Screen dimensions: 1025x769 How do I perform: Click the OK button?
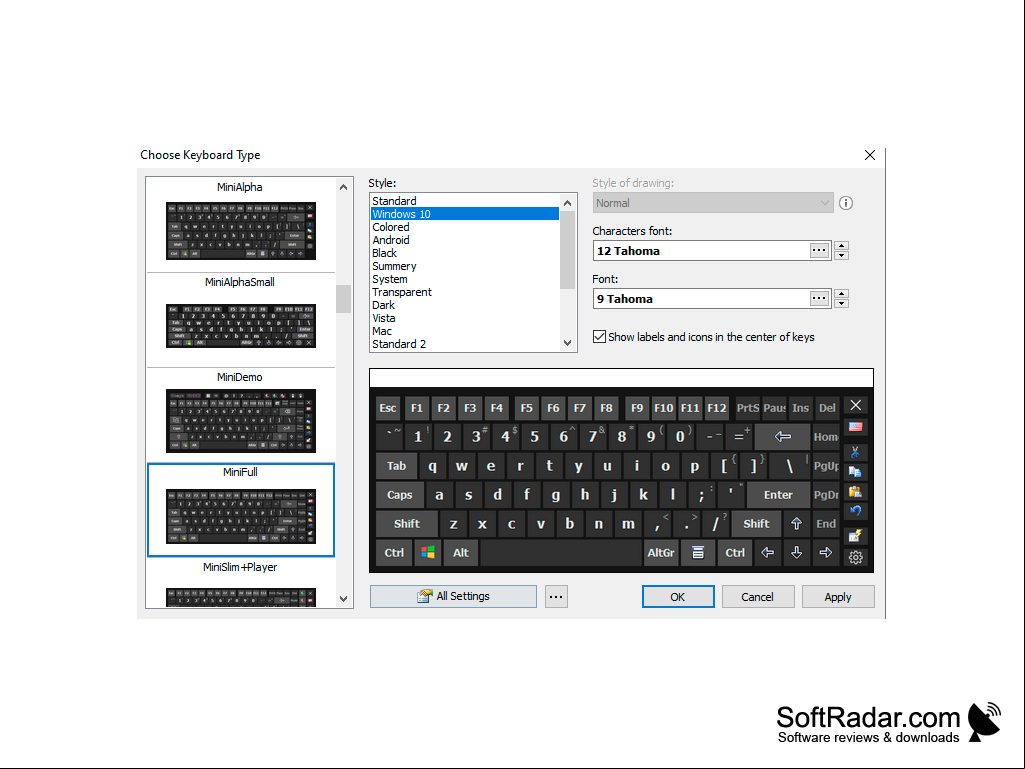click(x=678, y=596)
